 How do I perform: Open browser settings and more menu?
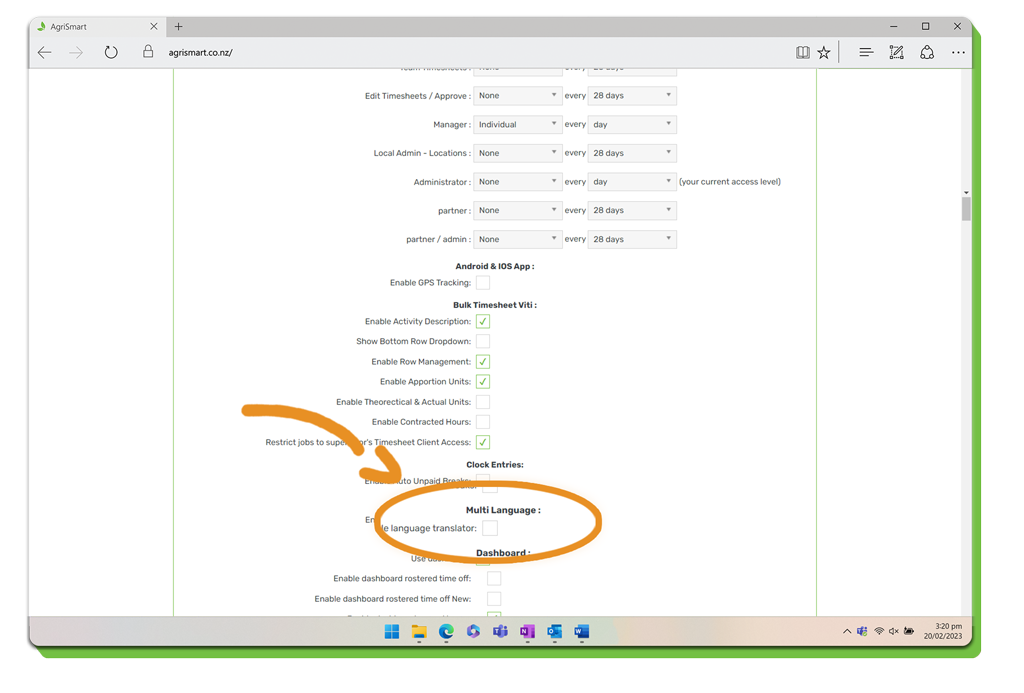tap(958, 53)
